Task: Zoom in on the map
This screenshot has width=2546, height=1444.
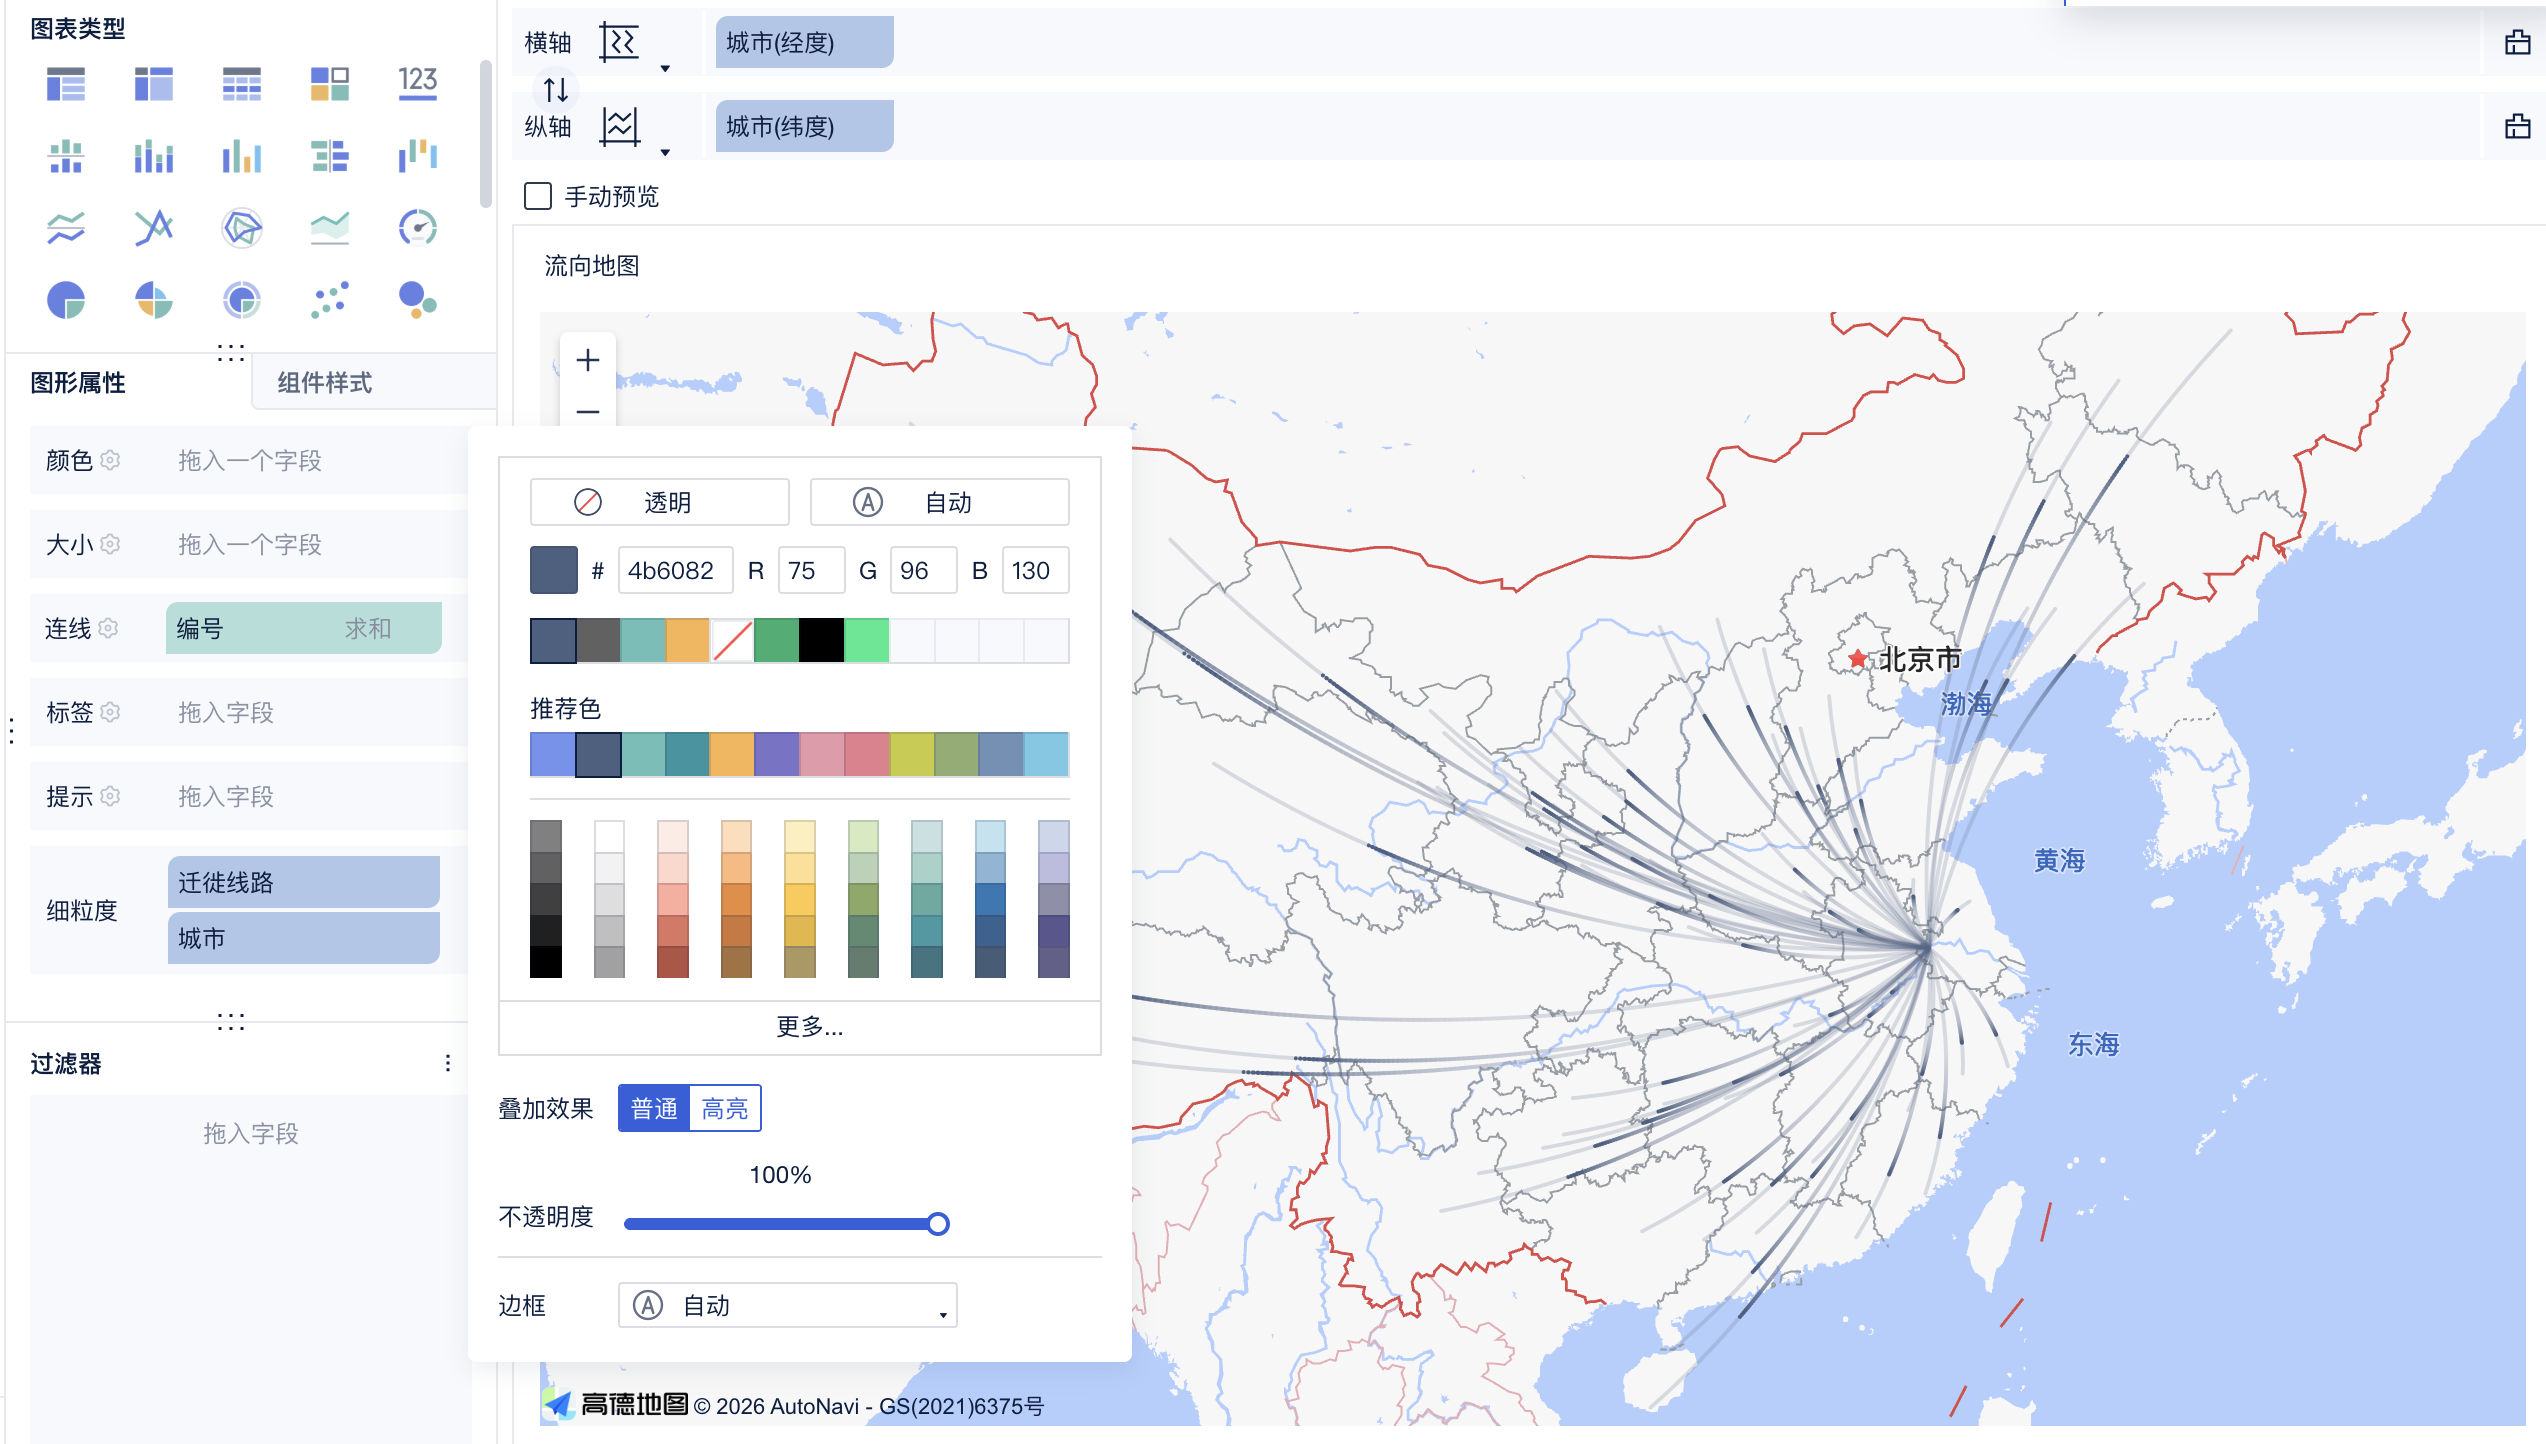Action: (x=588, y=360)
